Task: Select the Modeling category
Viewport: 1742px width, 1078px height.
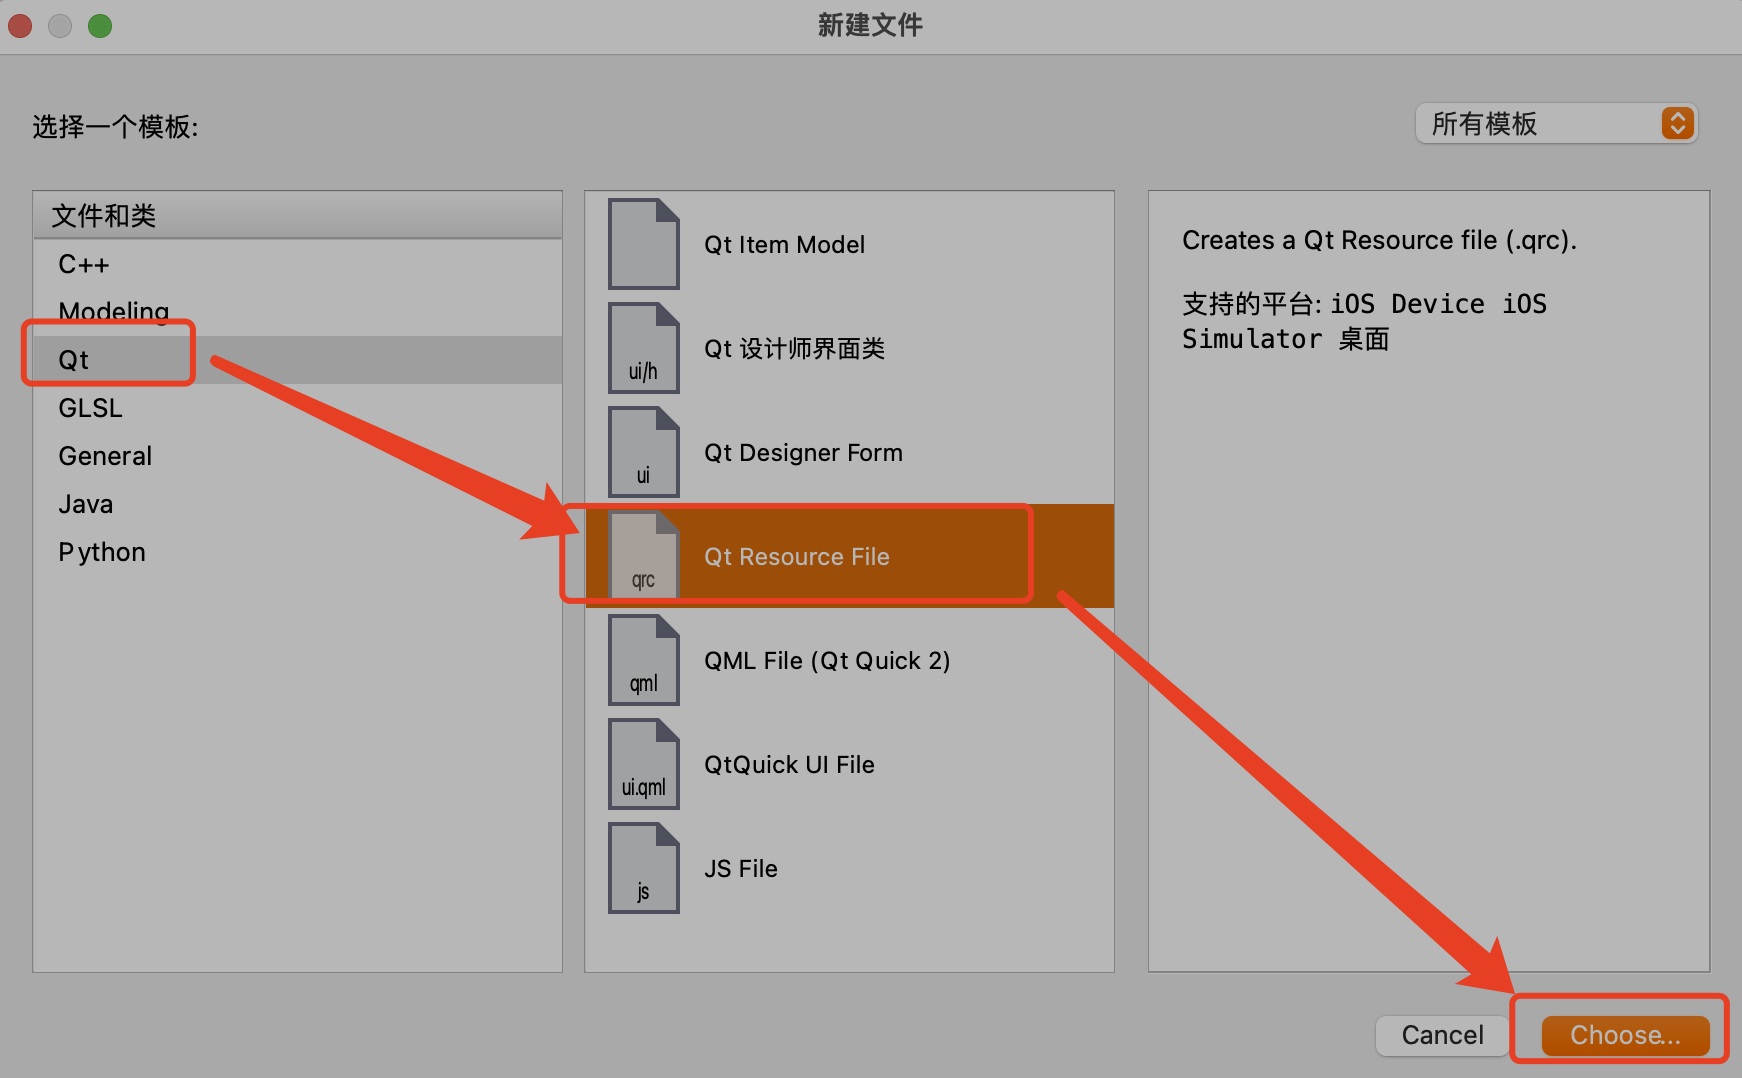Action: click(x=298, y=312)
